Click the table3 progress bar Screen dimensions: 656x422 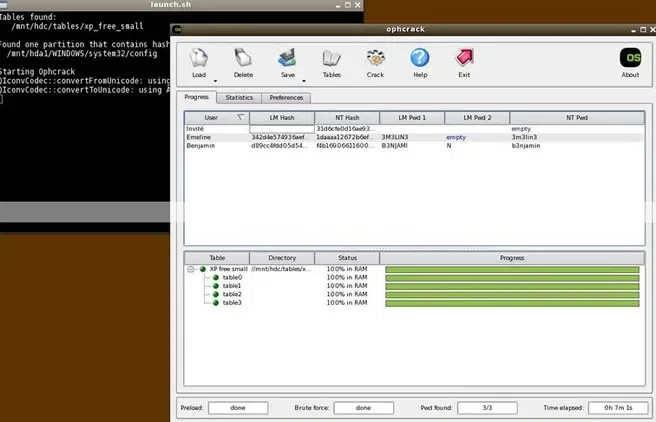(512, 302)
